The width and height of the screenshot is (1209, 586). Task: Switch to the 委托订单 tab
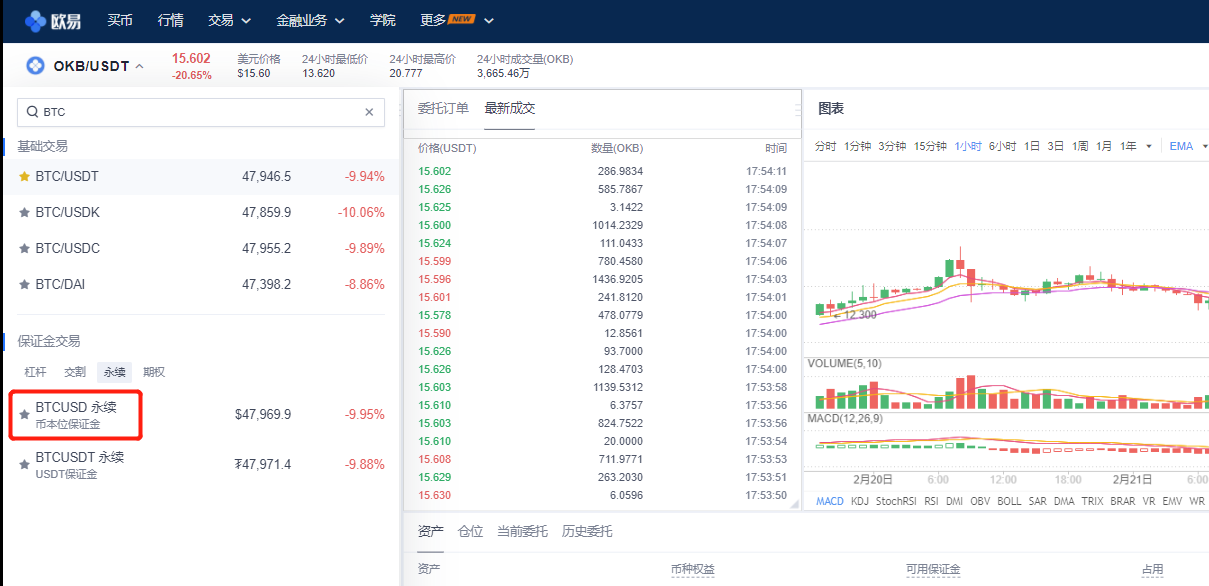[x=443, y=108]
